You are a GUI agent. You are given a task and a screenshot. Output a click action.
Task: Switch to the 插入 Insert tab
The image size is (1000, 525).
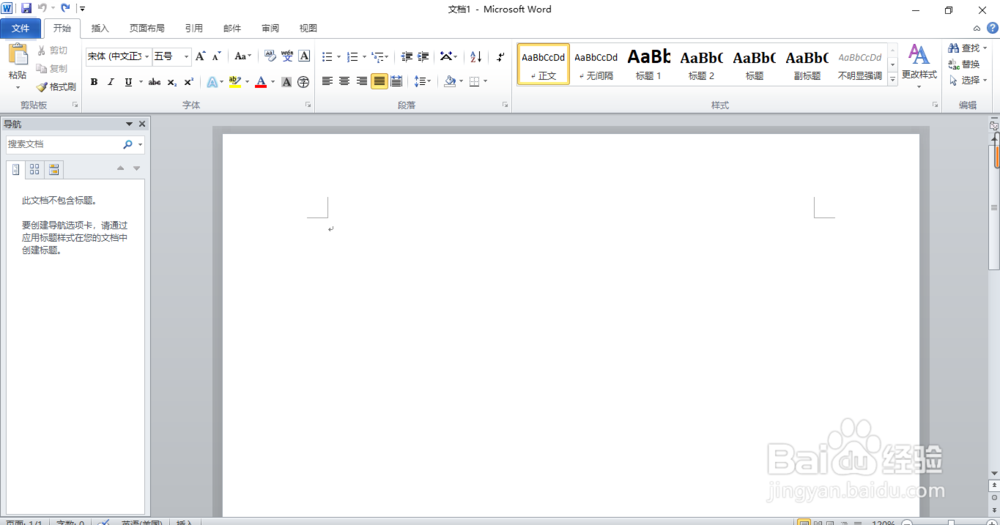click(x=100, y=28)
